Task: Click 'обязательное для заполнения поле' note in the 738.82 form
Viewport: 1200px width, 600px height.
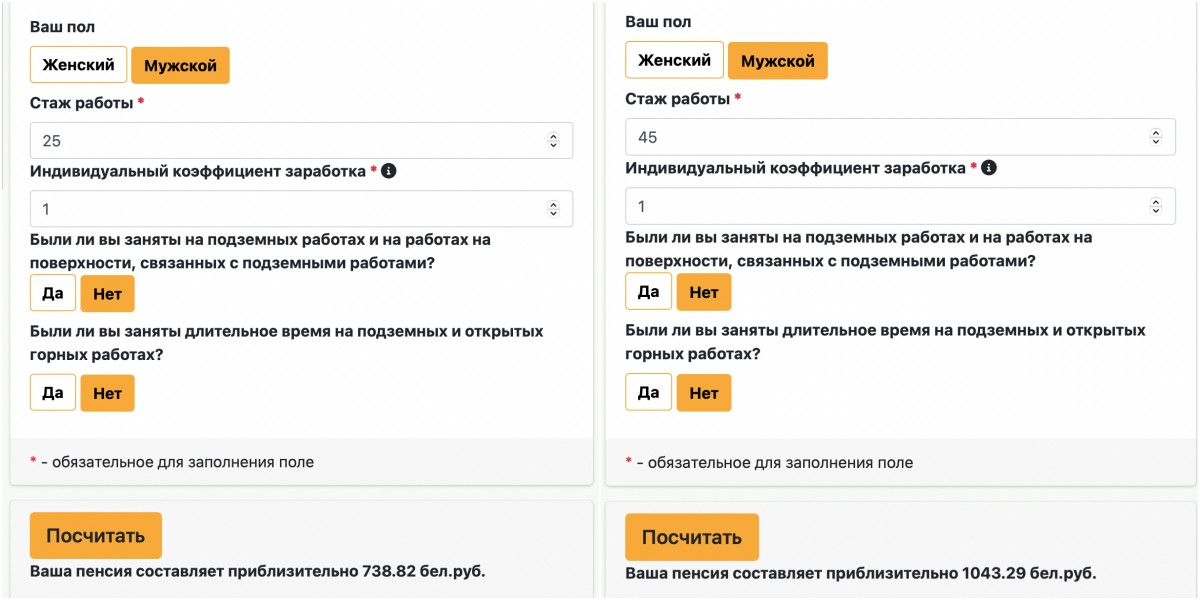Action: tap(183, 462)
